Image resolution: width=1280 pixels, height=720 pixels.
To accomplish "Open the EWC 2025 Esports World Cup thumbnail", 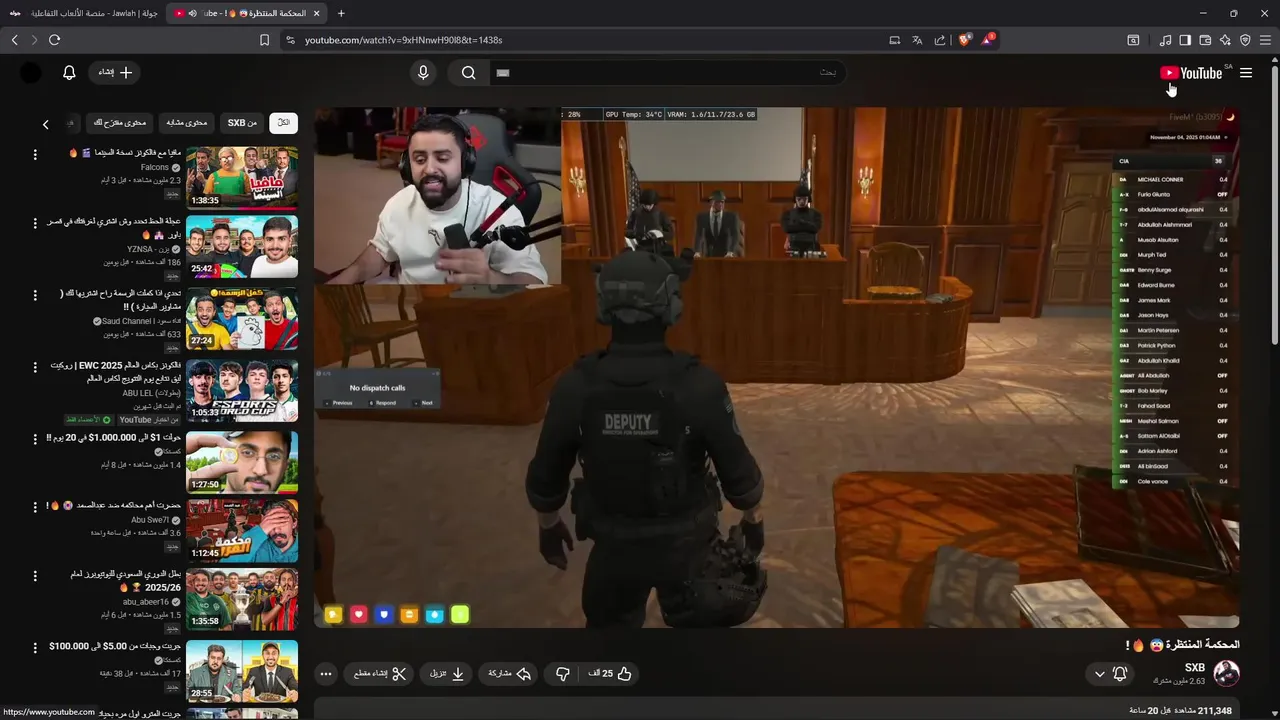I will point(242,390).
